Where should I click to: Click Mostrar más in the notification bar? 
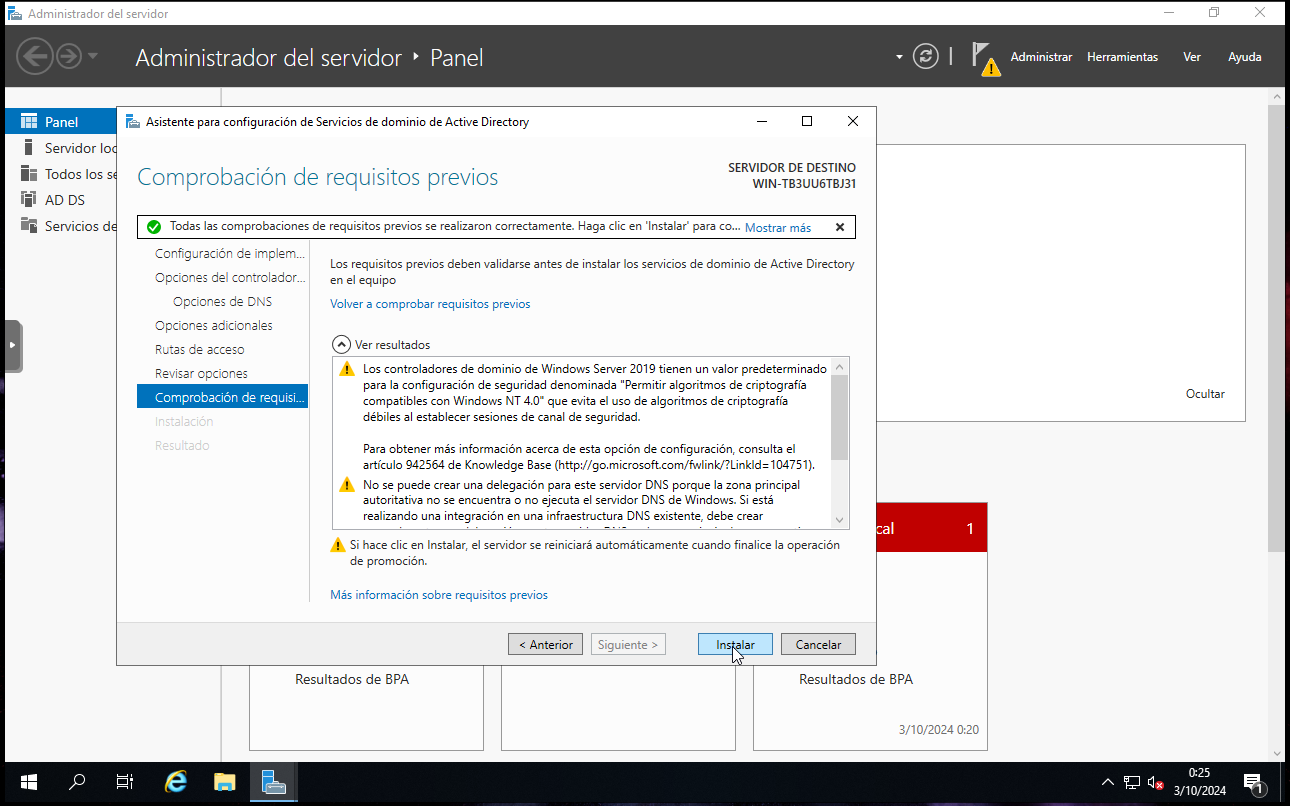778,228
